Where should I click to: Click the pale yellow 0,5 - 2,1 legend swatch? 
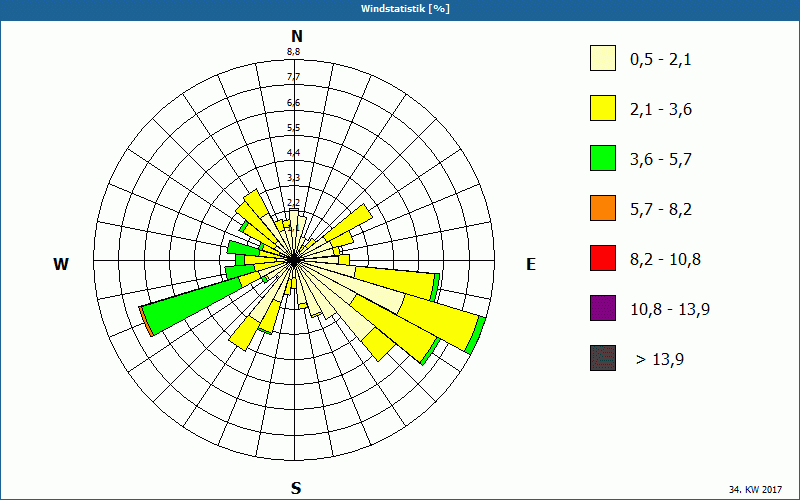tap(603, 58)
